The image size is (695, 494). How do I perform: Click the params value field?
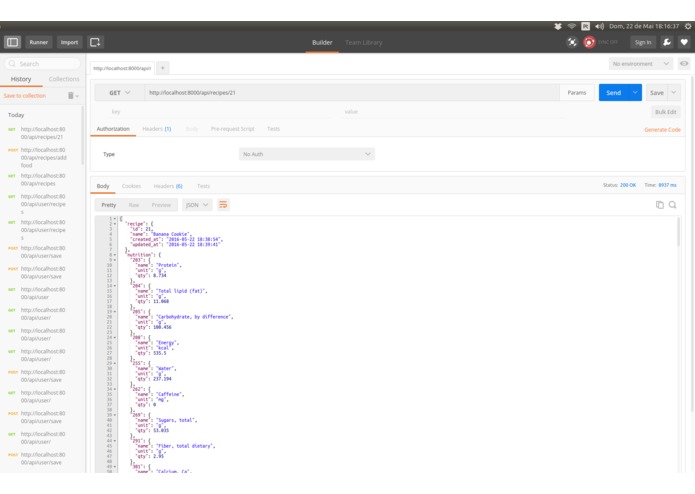click(452, 112)
